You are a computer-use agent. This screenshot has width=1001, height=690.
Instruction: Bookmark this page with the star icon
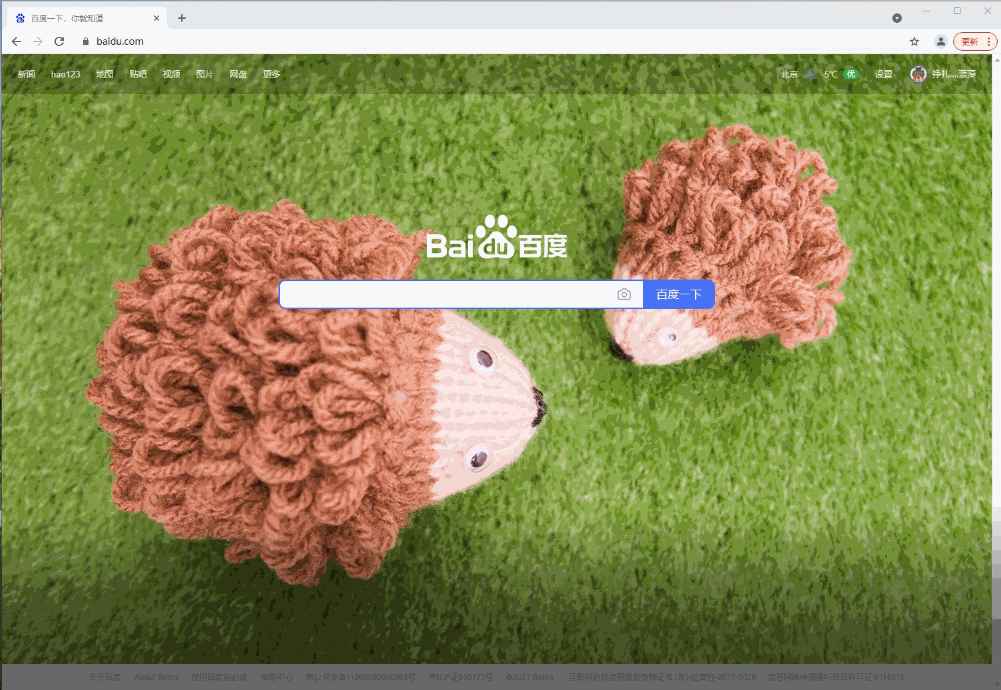pyautogui.click(x=914, y=41)
